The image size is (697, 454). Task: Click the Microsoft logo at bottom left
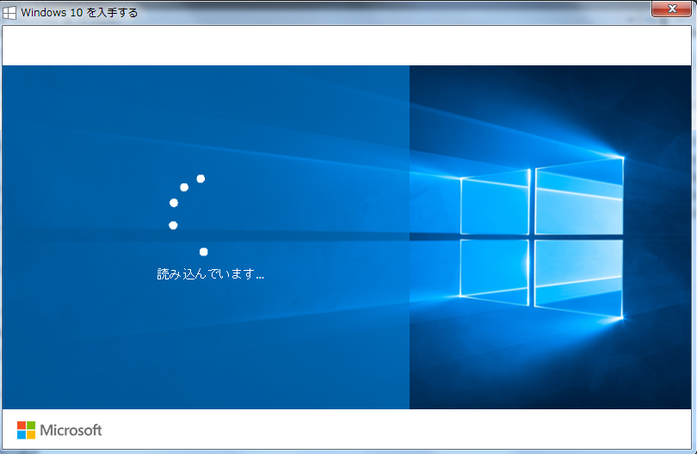pyautogui.click(x=59, y=430)
